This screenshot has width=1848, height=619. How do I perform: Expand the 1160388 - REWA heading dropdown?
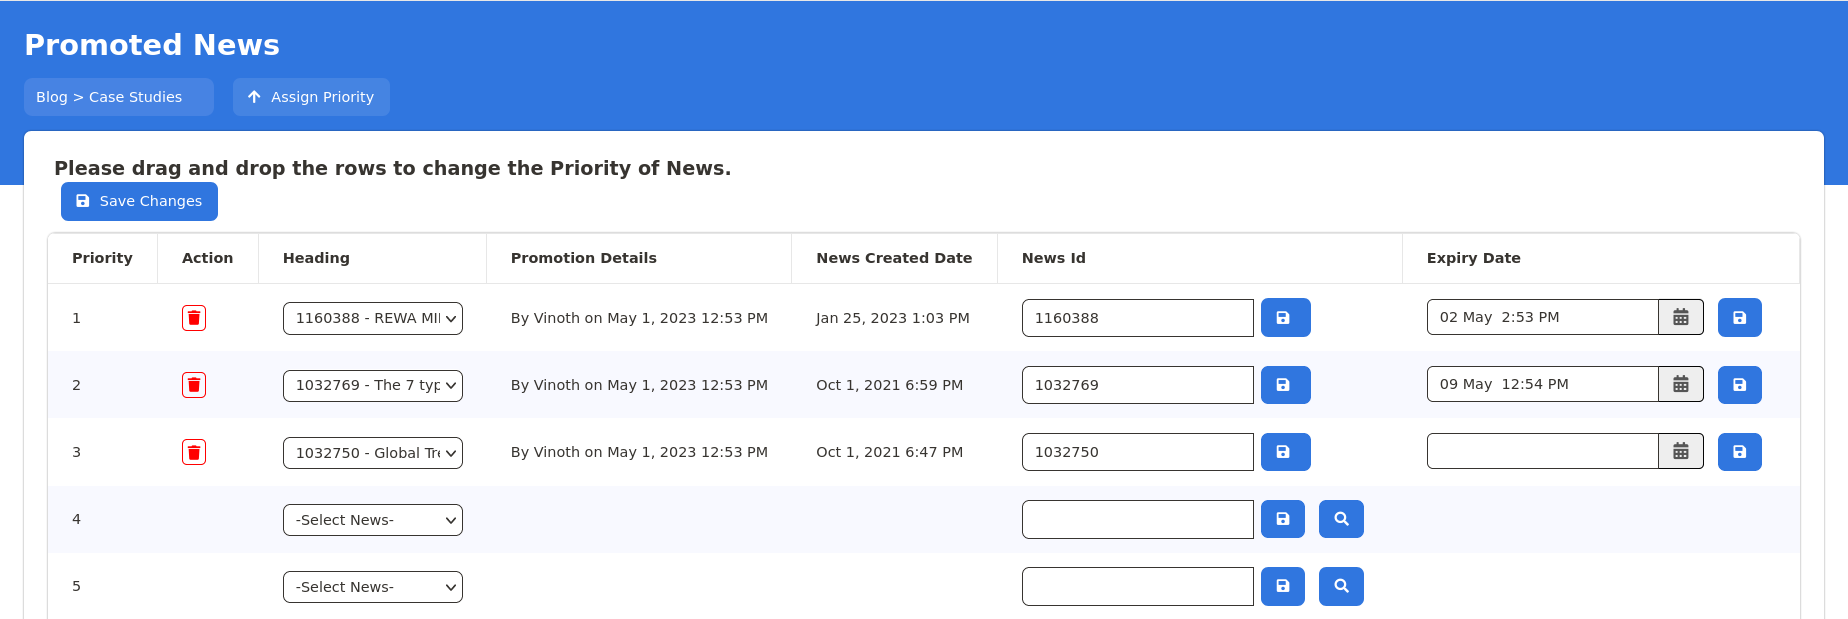coord(372,318)
